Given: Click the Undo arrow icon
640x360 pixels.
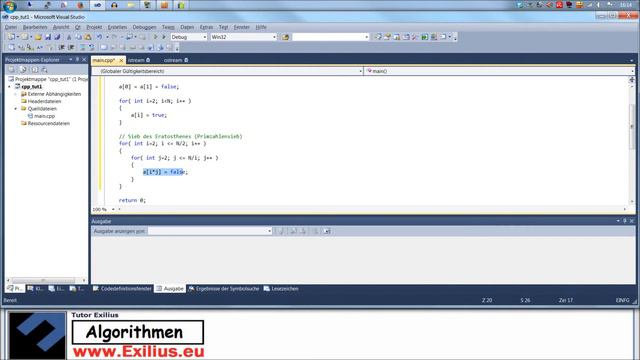Looking at the screenshot, I should pyautogui.click(x=99, y=37).
